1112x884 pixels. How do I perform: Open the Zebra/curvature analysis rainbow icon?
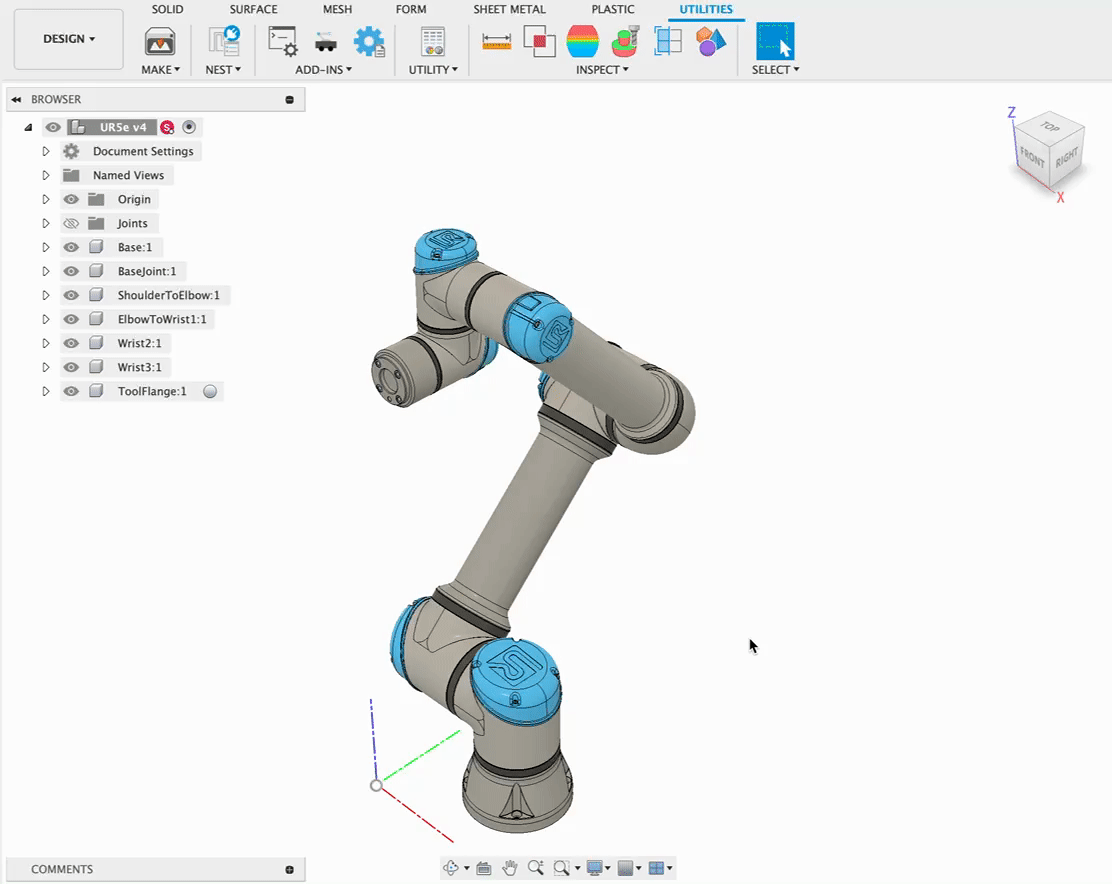click(x=583, y=41)
